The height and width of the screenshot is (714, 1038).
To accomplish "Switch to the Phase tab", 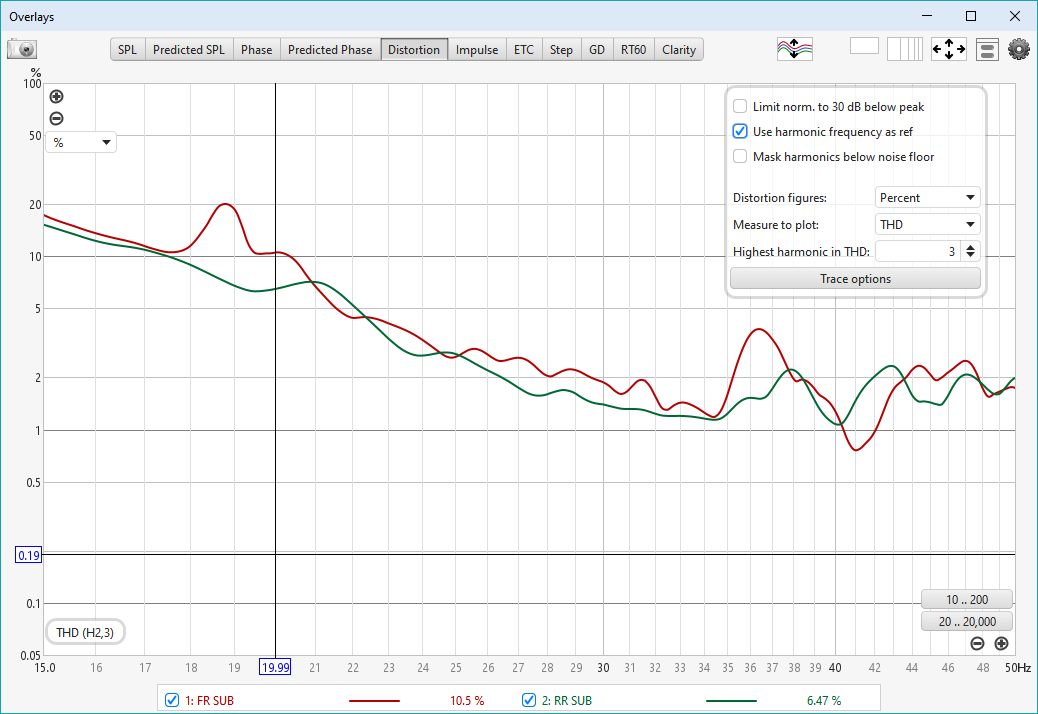I will pyautogui.click(x=256, y=50).
